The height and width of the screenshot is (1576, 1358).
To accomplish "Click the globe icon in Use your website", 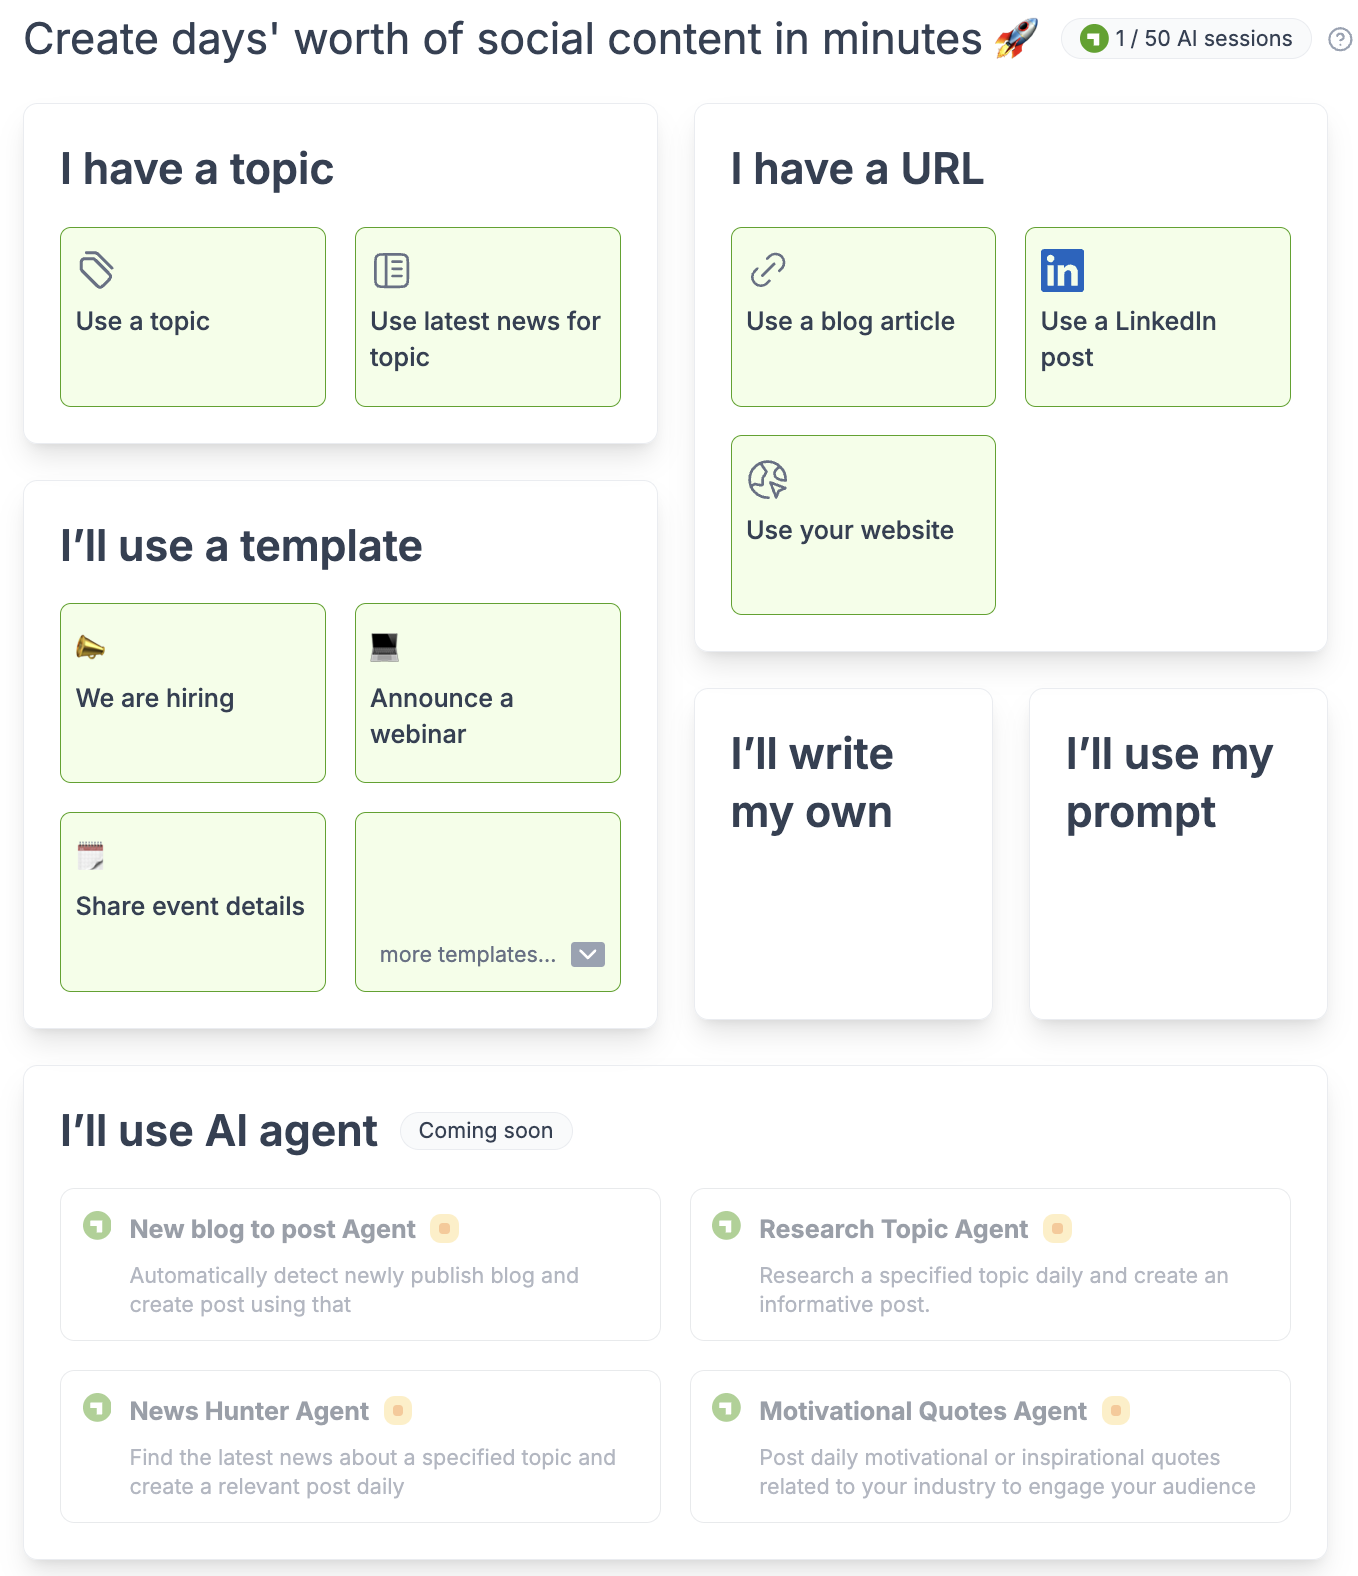I will [768, 479].
